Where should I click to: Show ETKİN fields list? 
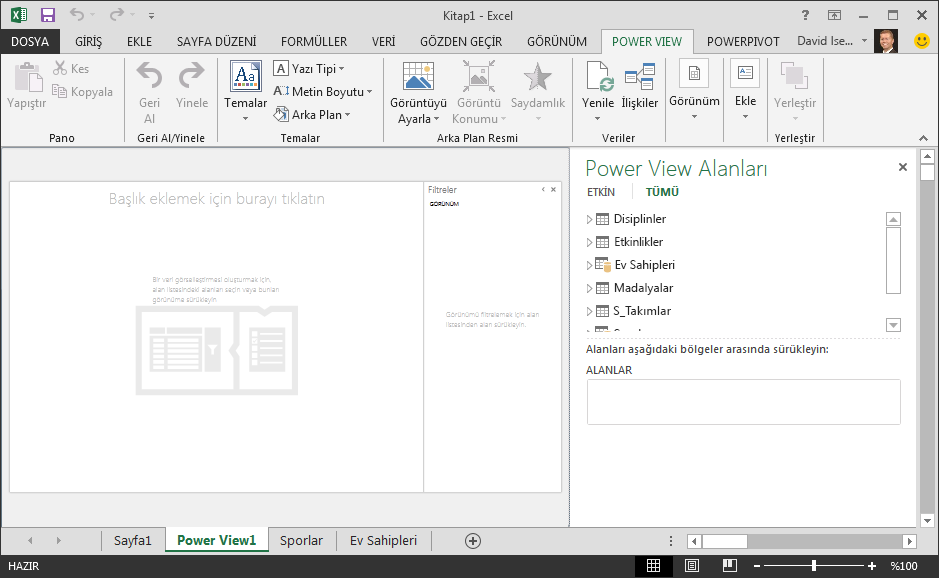pyautogui.click(x=601, y=192)
